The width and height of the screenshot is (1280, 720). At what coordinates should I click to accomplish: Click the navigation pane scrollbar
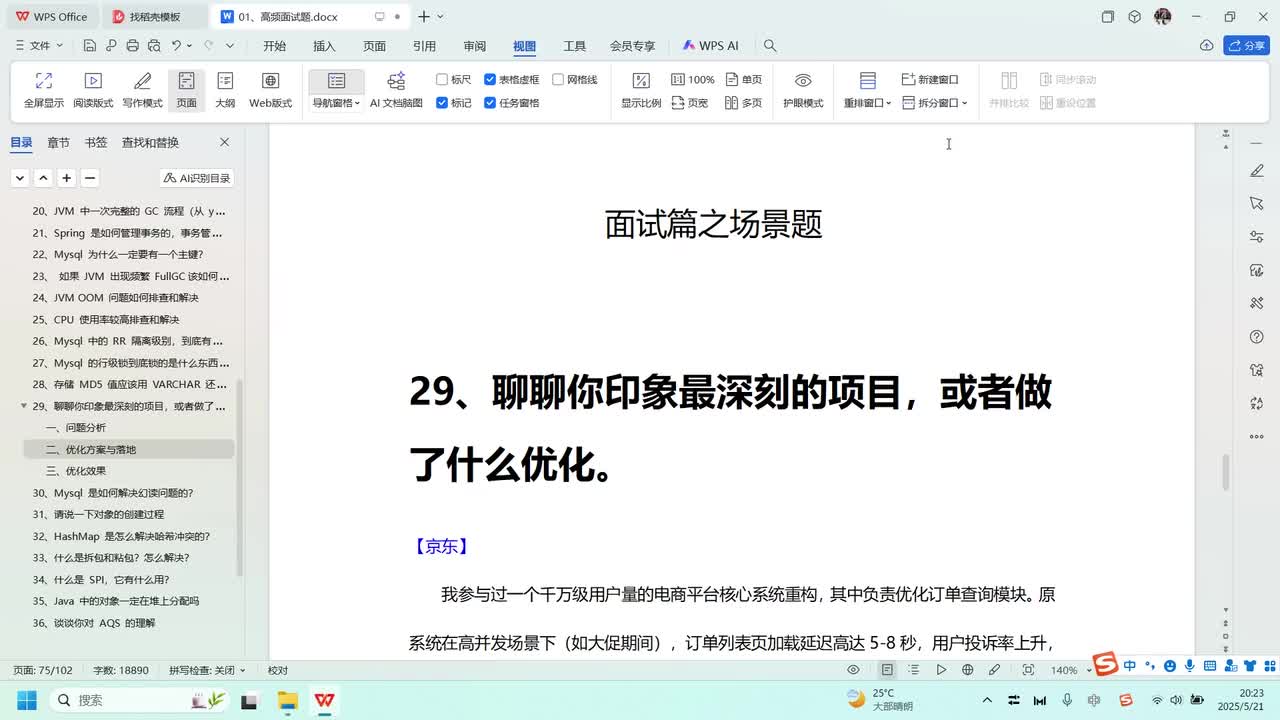[239, 477]
